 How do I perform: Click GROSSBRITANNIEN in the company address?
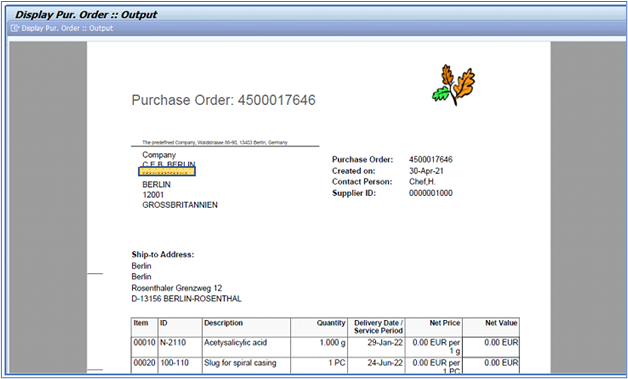click(x=180, y=205)
